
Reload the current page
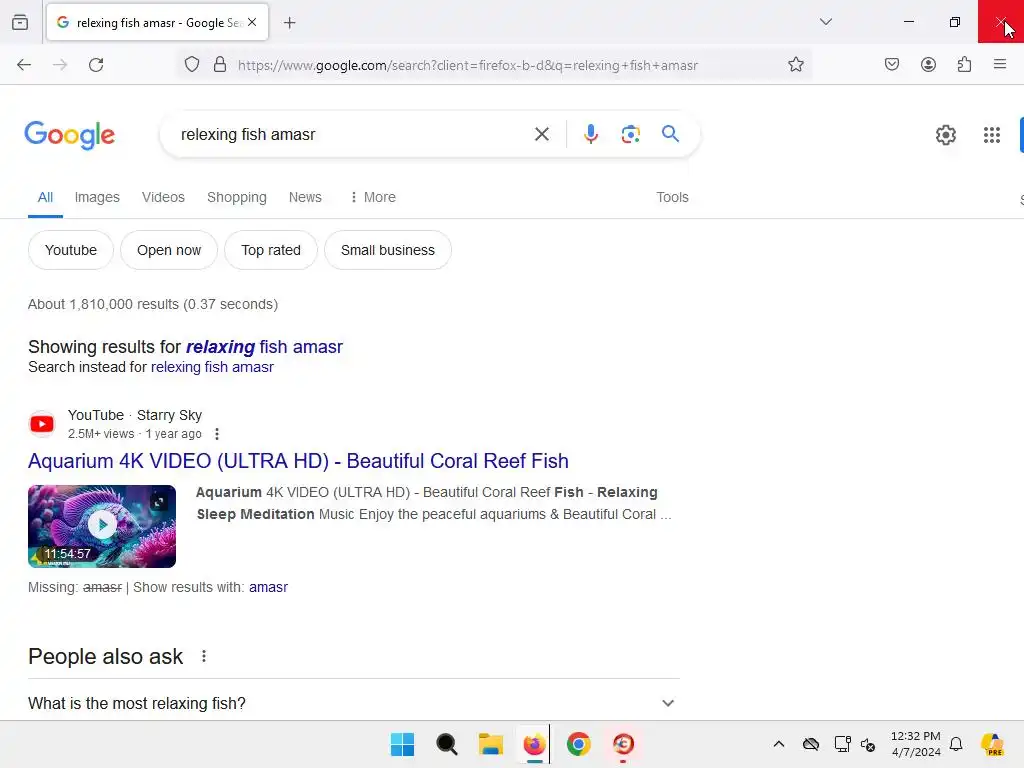96,65
